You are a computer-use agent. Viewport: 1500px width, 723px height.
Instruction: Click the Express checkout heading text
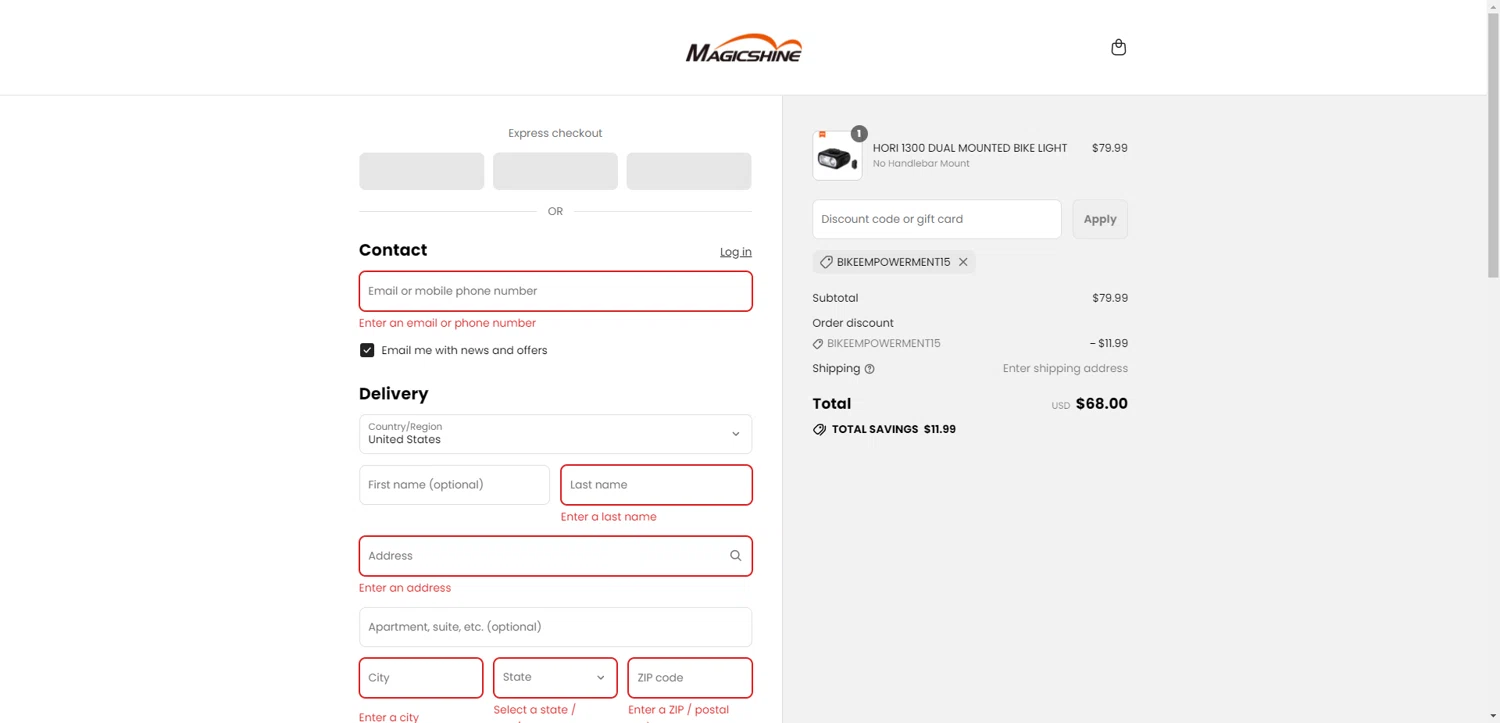click(x=555, y=133)
